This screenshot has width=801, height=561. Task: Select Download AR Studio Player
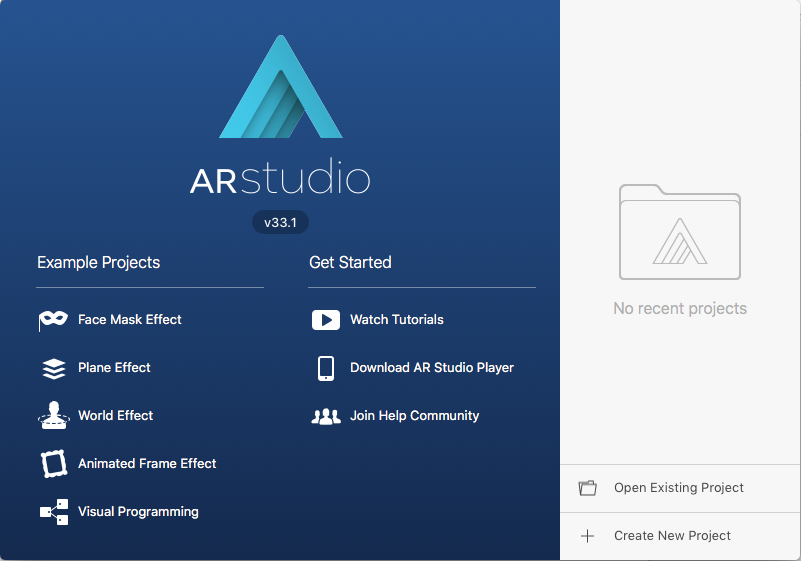tap(432, 368)
